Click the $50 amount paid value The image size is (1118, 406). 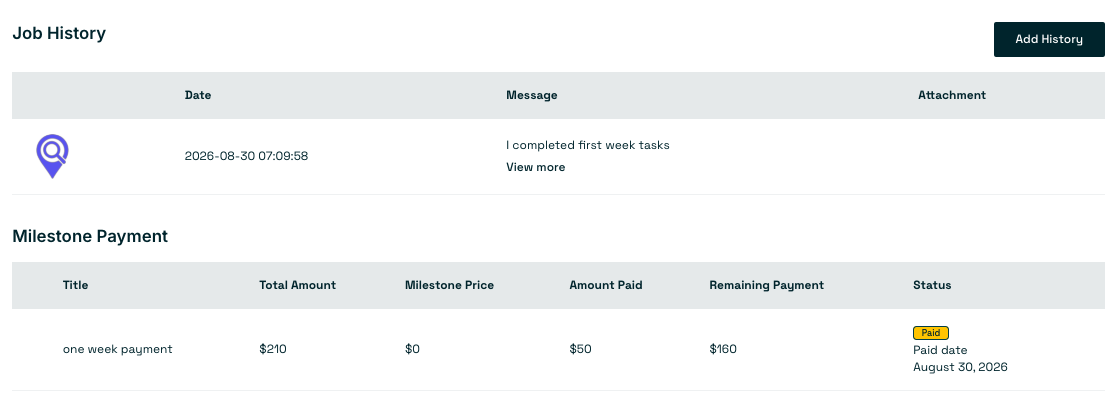click(580, 350)
